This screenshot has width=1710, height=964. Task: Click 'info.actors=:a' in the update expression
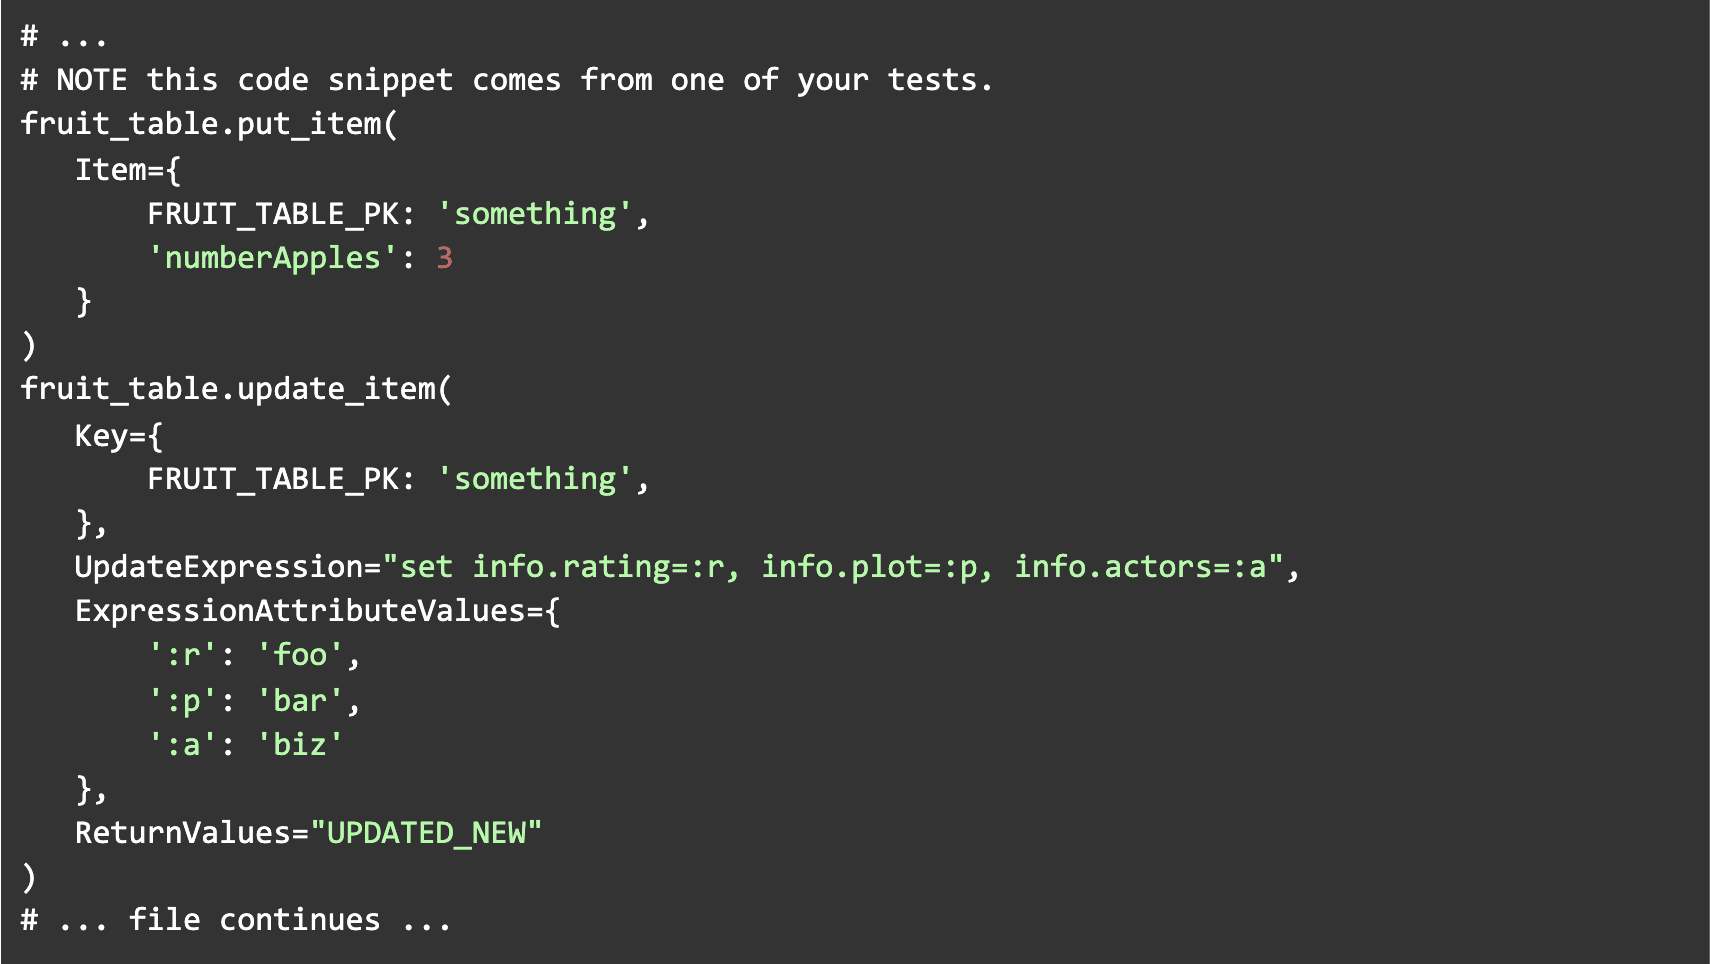click(1140, 567)
